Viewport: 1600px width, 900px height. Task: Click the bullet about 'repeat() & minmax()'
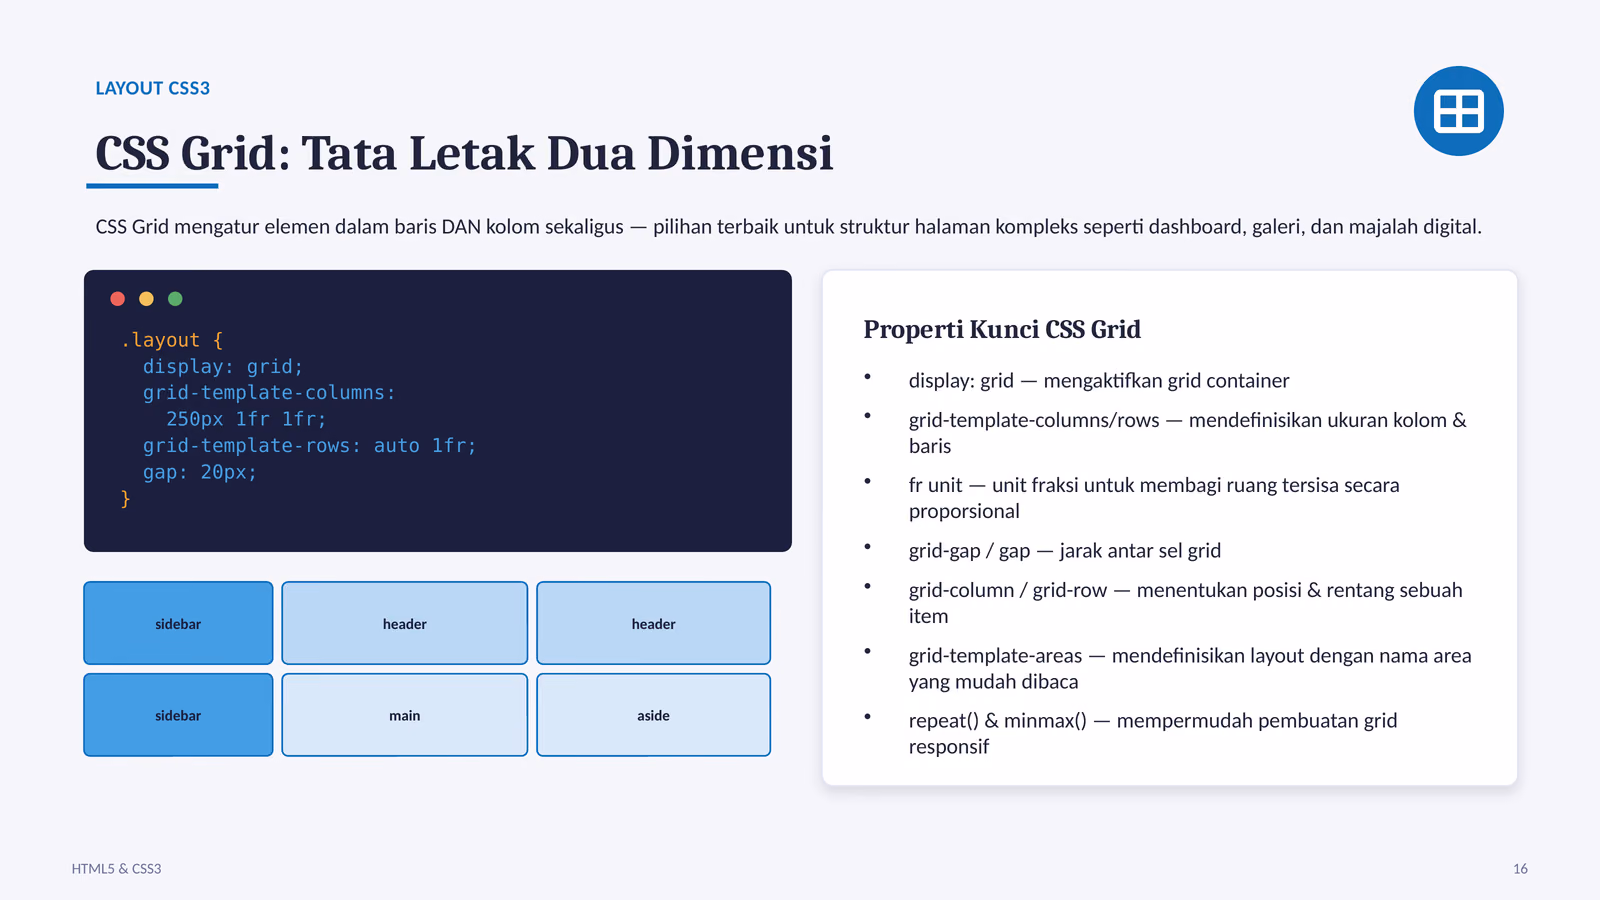(x=1153, y=734)
